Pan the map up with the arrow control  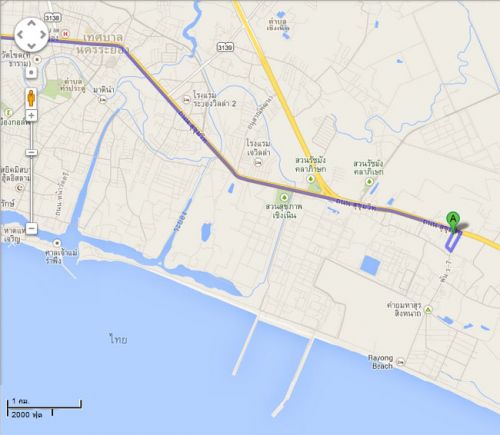(x=31, y=24)
